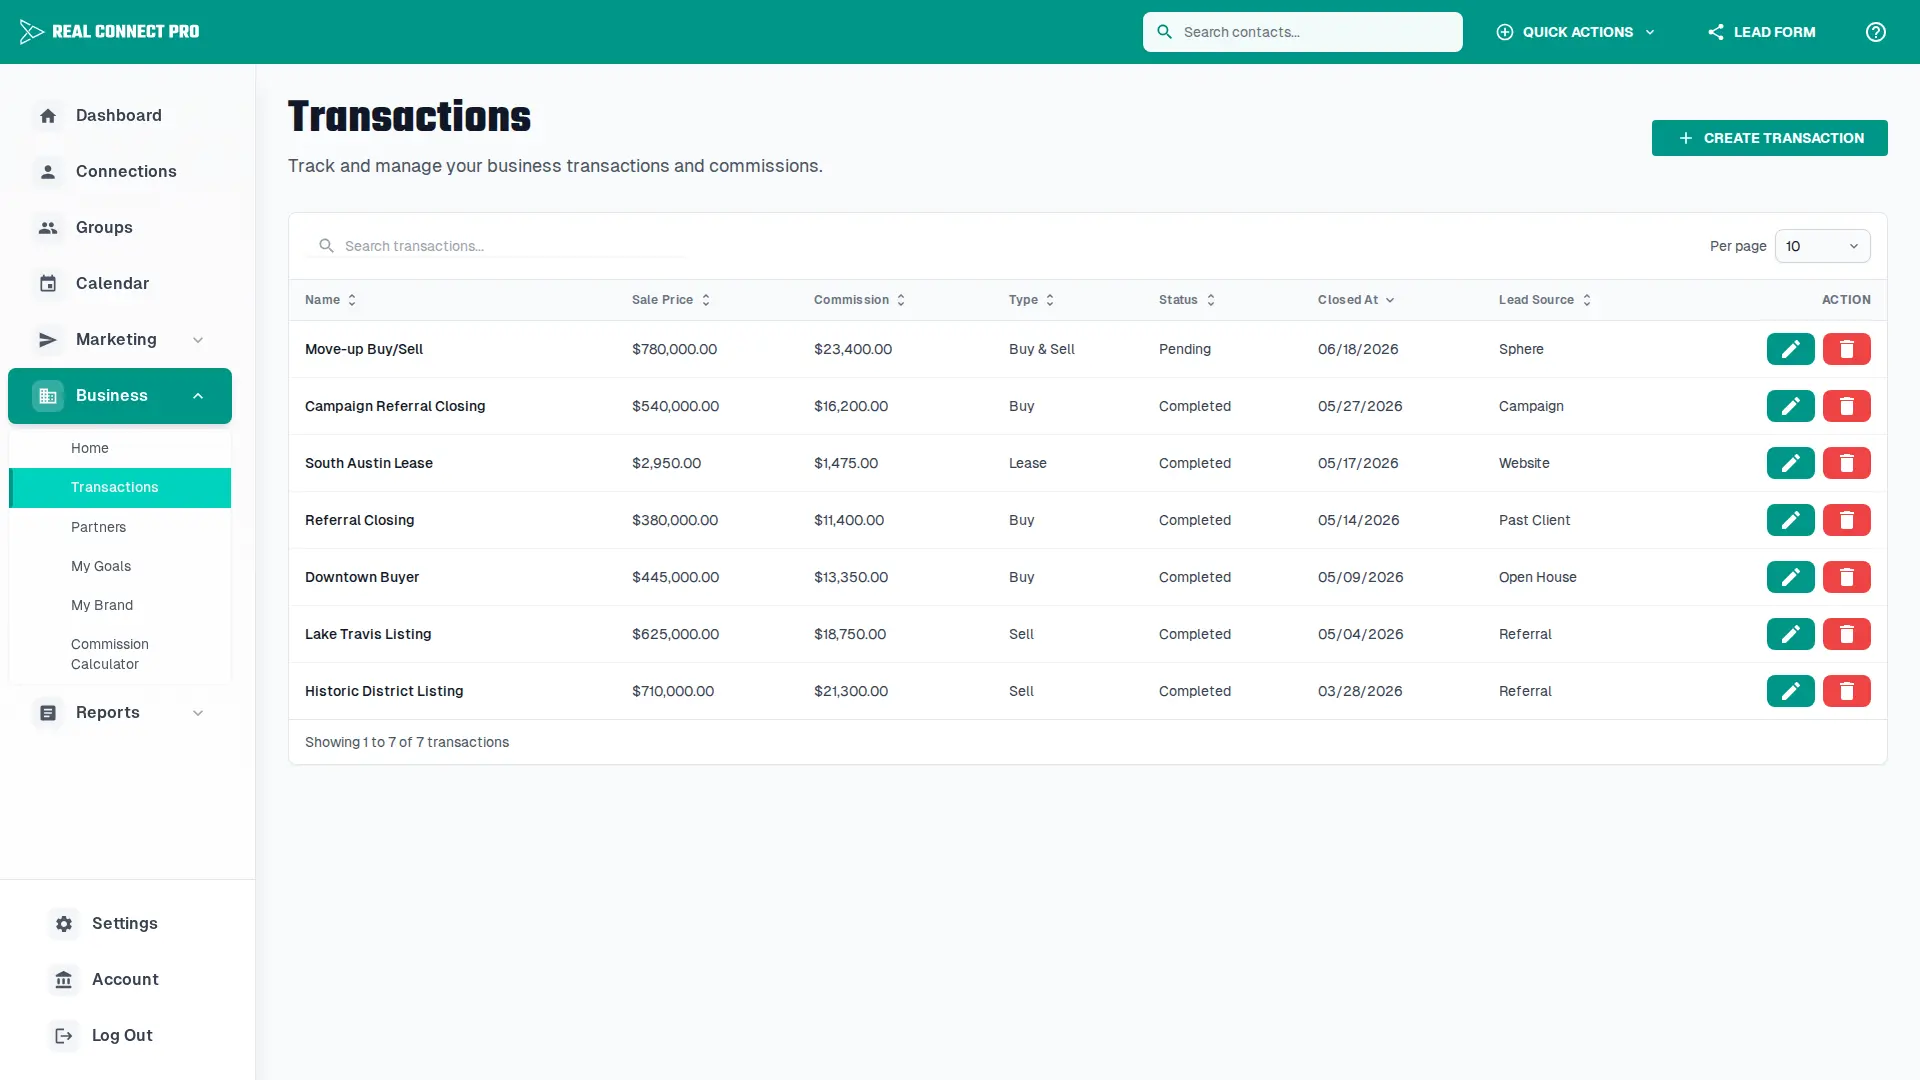Collapse the Business sidebar section

[120, 396]
